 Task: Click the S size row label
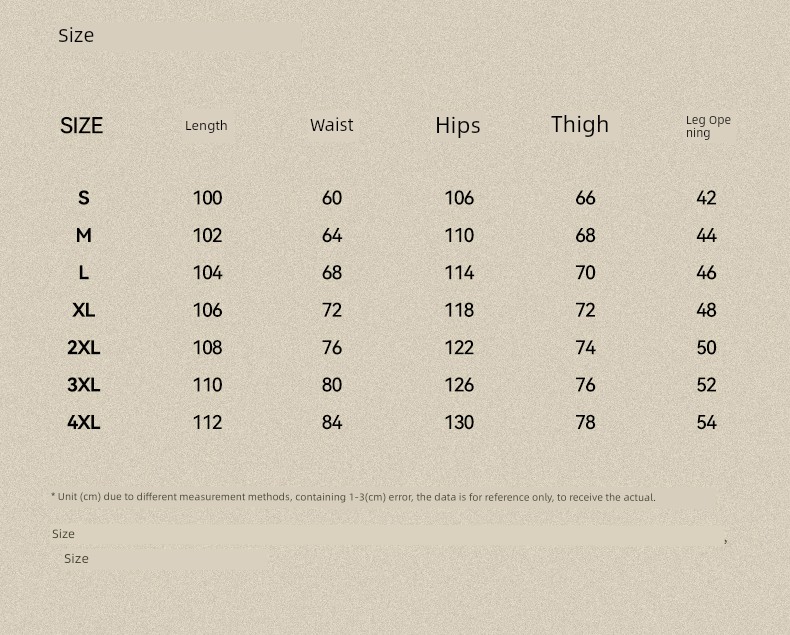coord(84,198)
